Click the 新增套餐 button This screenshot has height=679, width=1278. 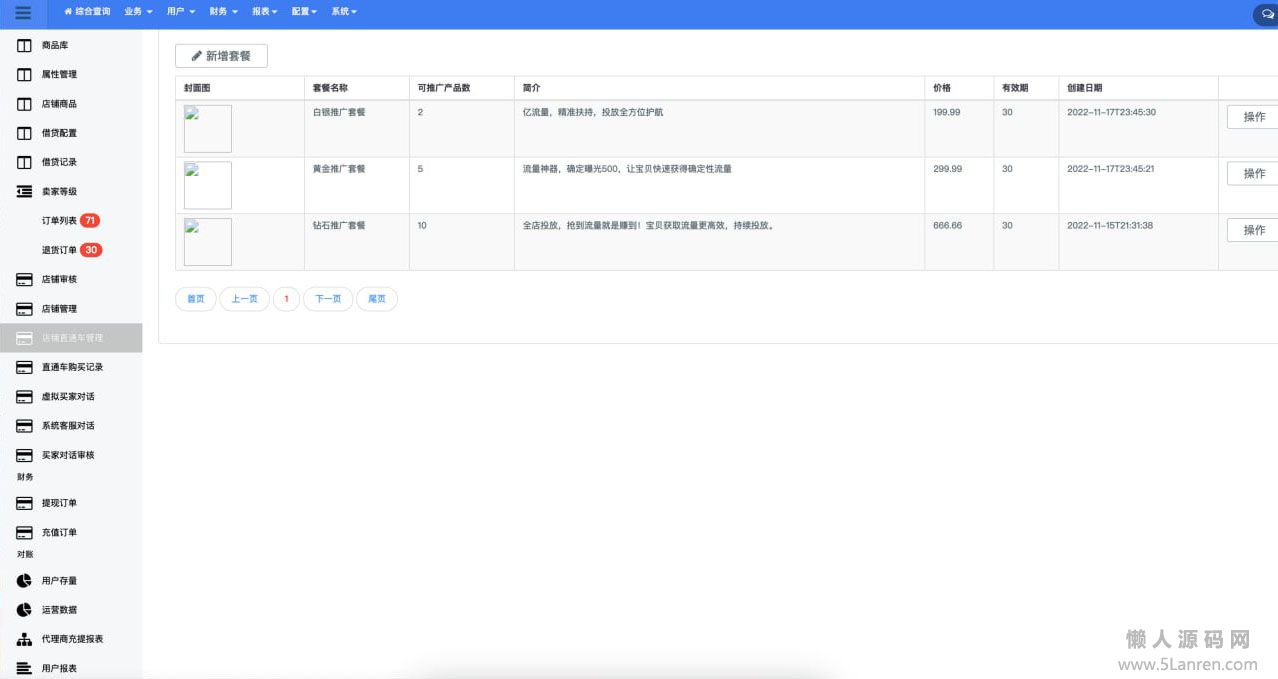click(x=221, y=56)
